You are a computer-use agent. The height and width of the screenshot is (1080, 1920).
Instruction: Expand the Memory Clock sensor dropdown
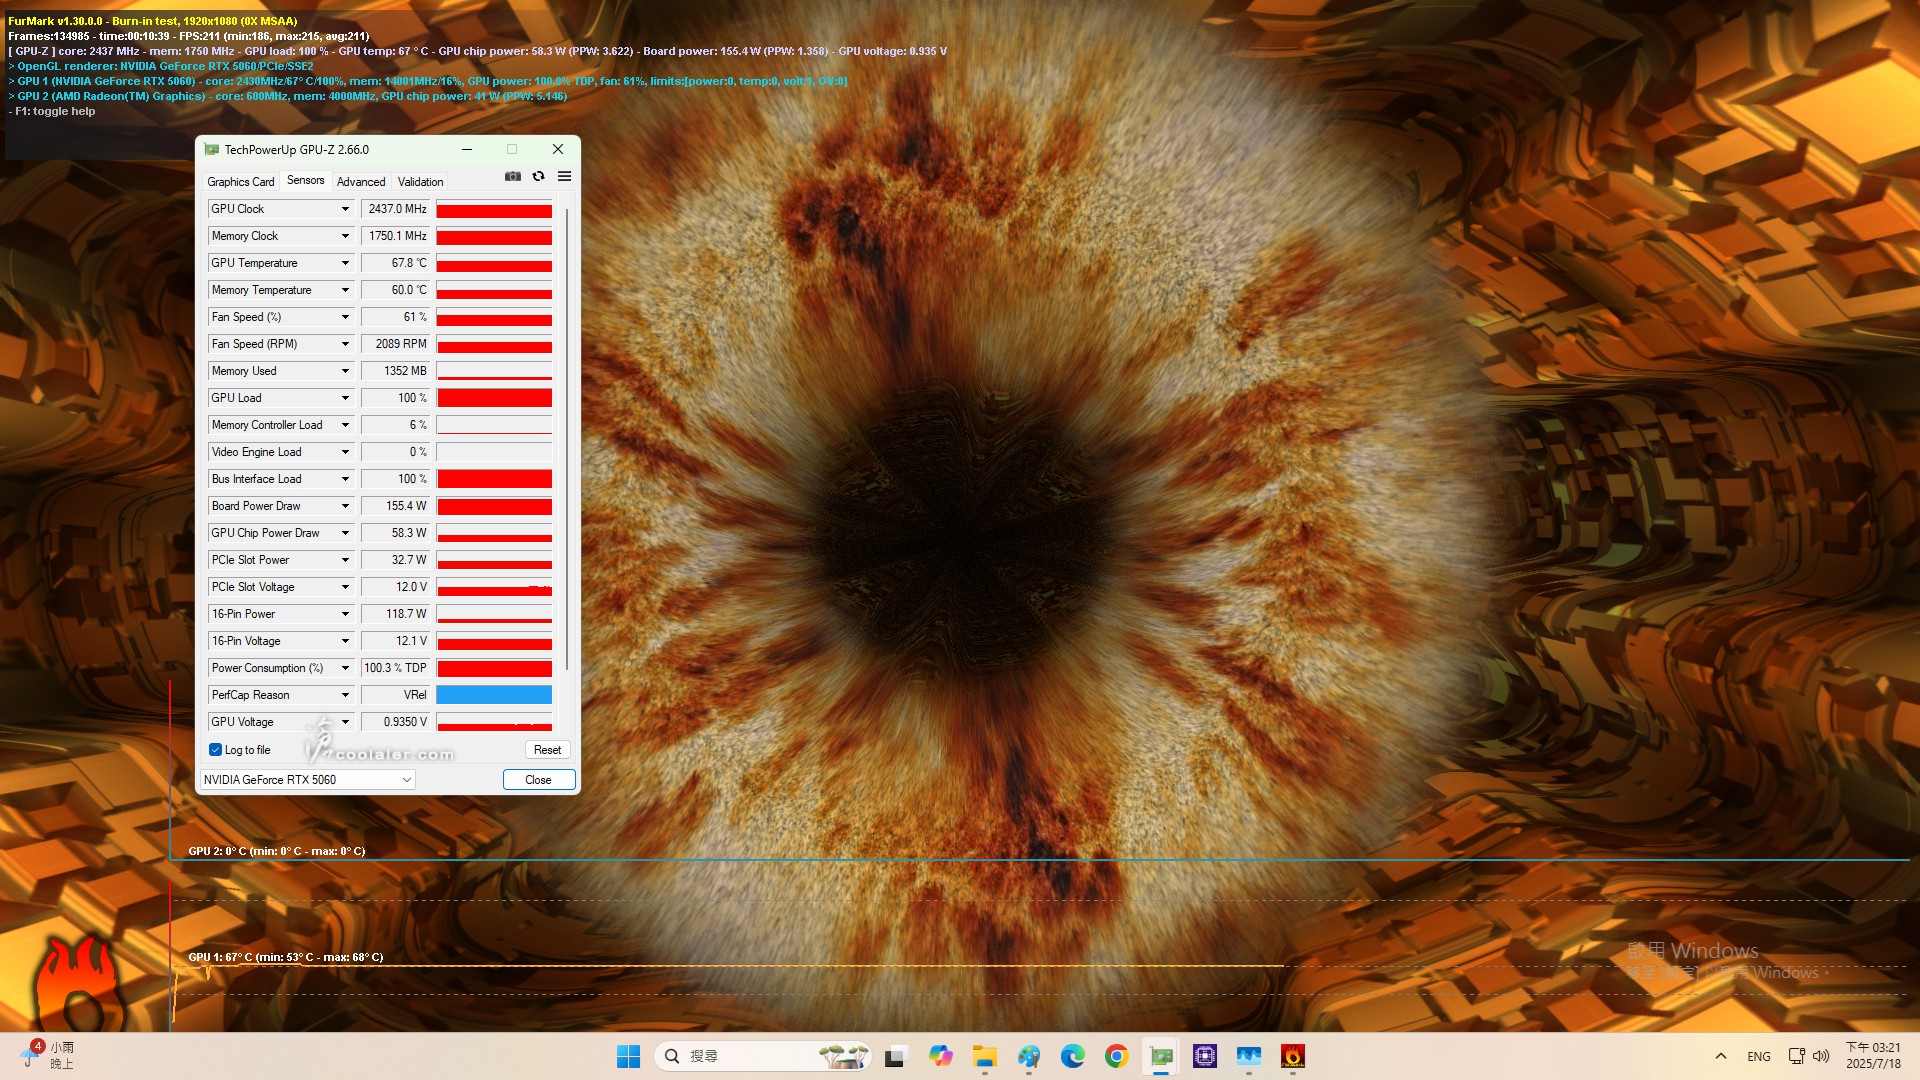(345, 236)
